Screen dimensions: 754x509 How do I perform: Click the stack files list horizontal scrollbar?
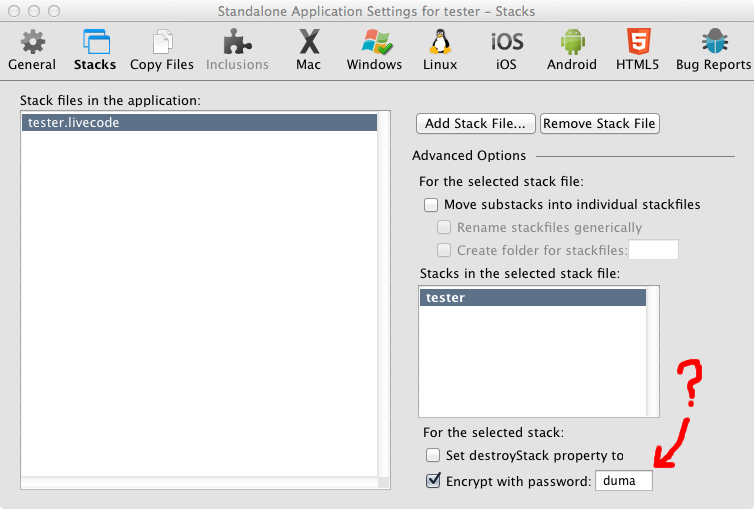pyautogui.click(x=200, y=483)
